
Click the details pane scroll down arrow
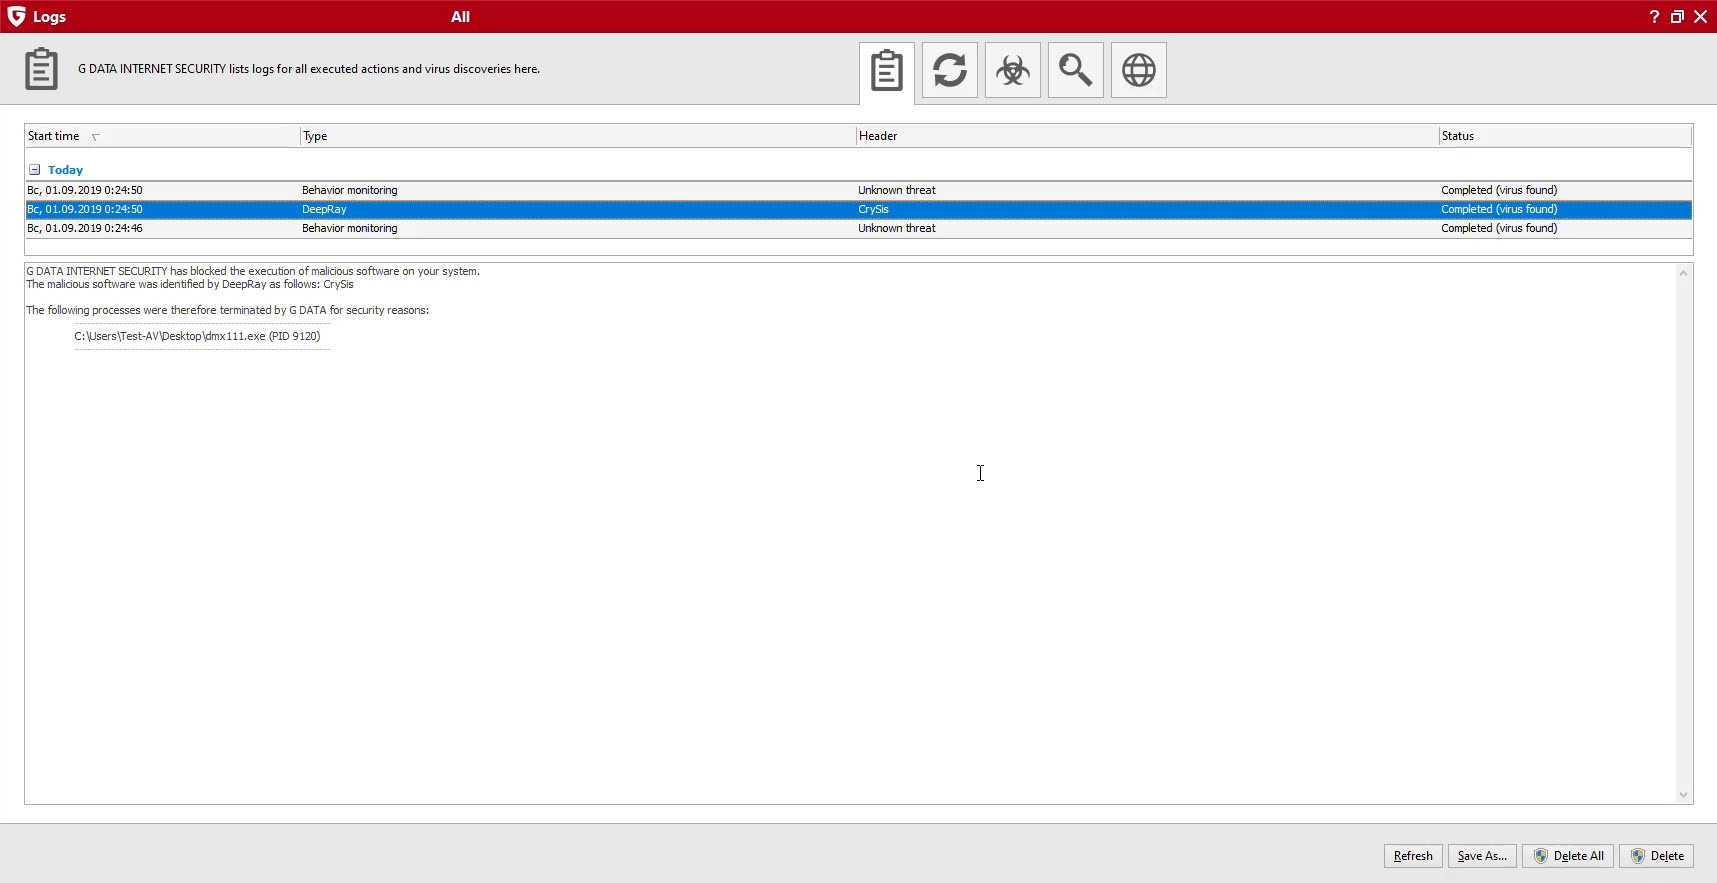[x=1684, y=795]
